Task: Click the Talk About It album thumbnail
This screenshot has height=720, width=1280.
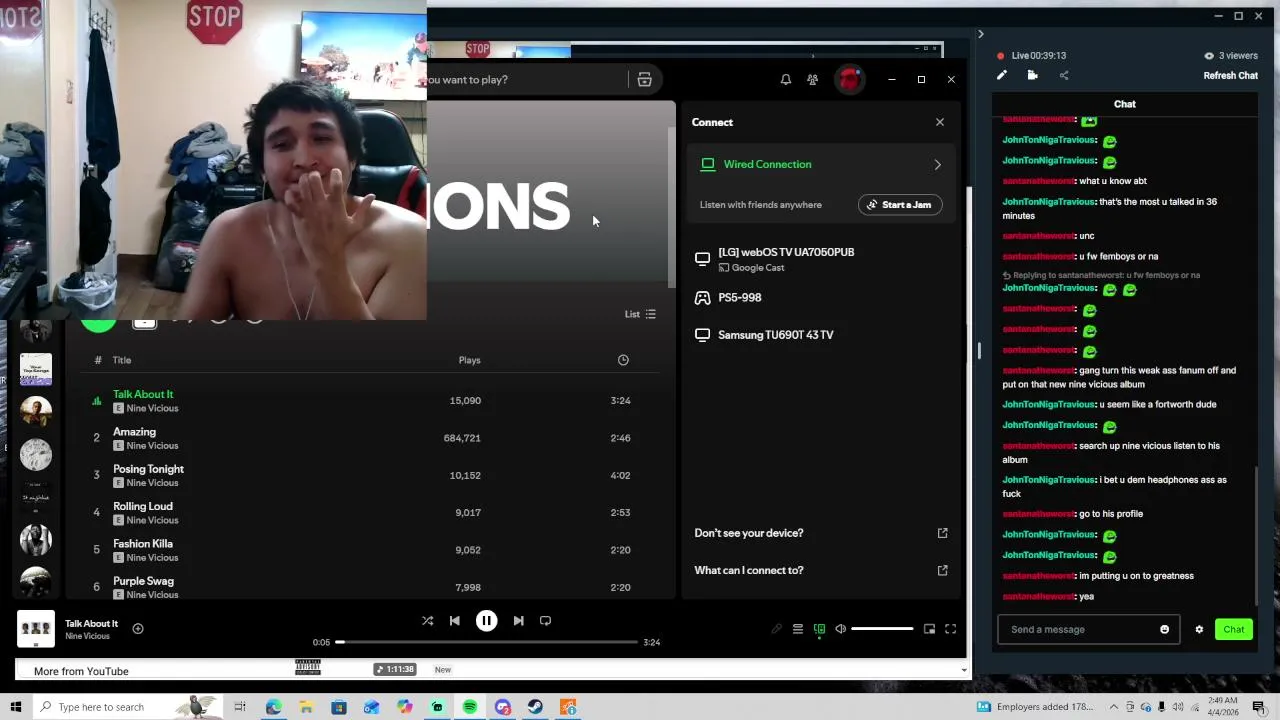Action: click(36, 629)
